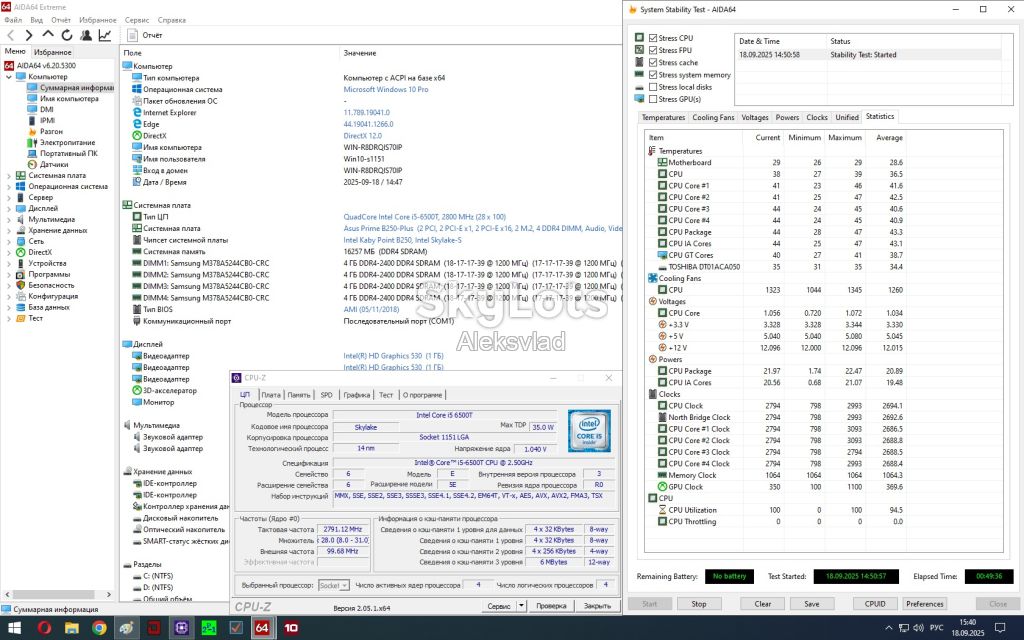Open File Explorer from the taskbar

[x=71, y=628]
